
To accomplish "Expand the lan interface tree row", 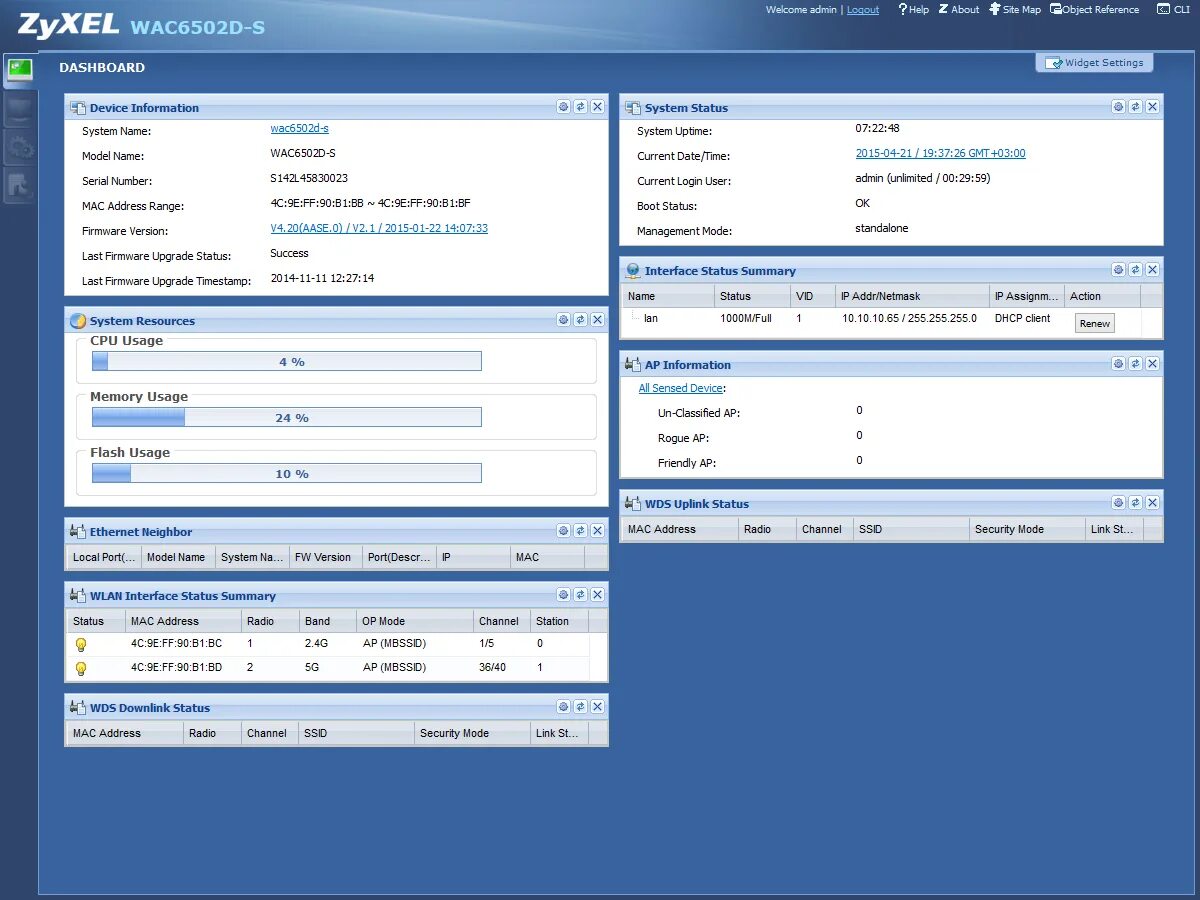I will coord(636,318).
